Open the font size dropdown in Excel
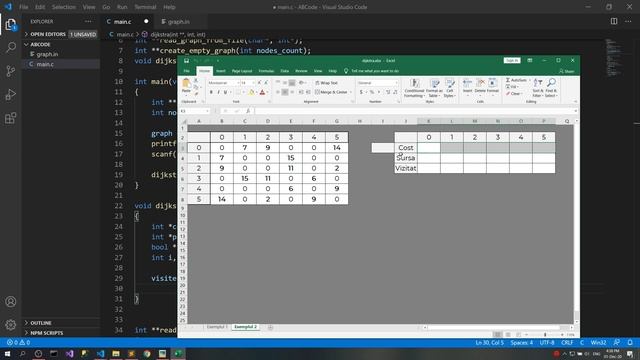Screen dimensions: 640x360 pos(253,83)
